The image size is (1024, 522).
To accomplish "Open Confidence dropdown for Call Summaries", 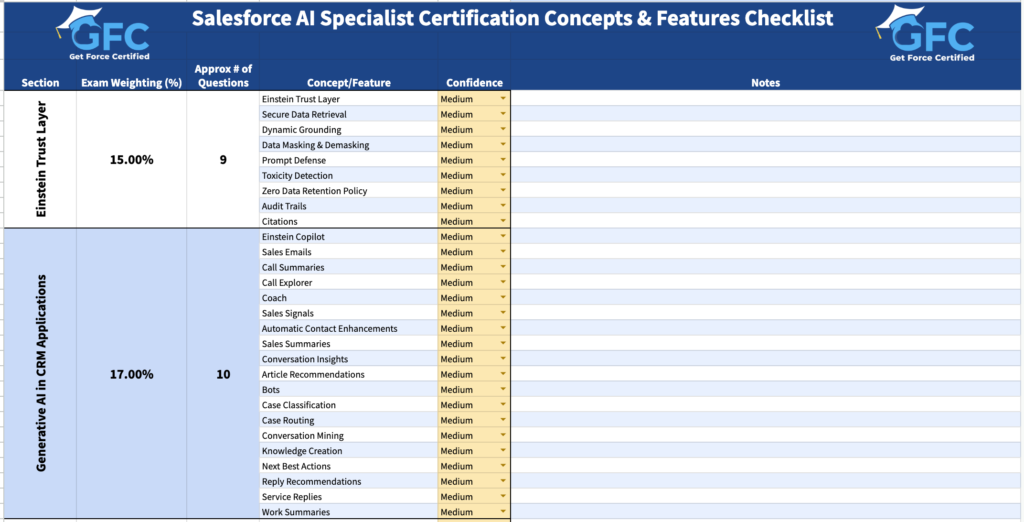I will coord(503,267).
